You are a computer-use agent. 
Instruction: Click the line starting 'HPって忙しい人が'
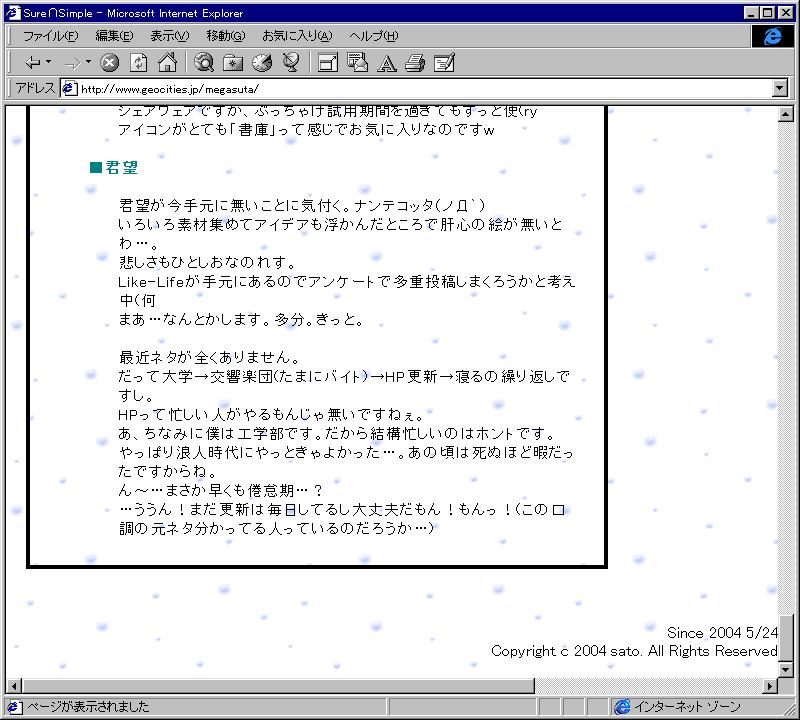(271, 414)
